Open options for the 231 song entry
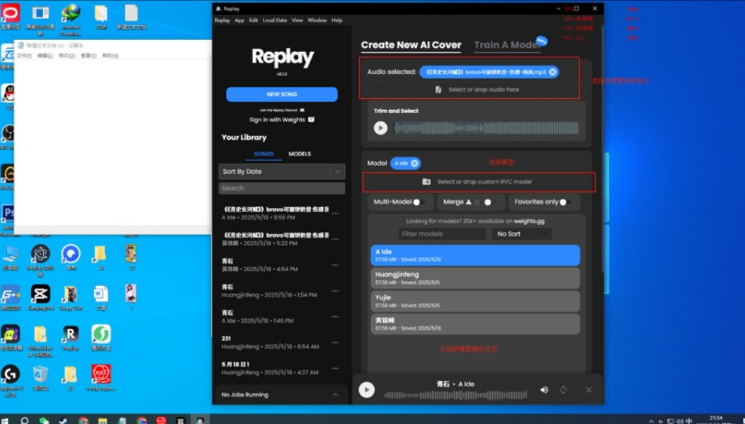745x424 pixels. coord(335,342)
